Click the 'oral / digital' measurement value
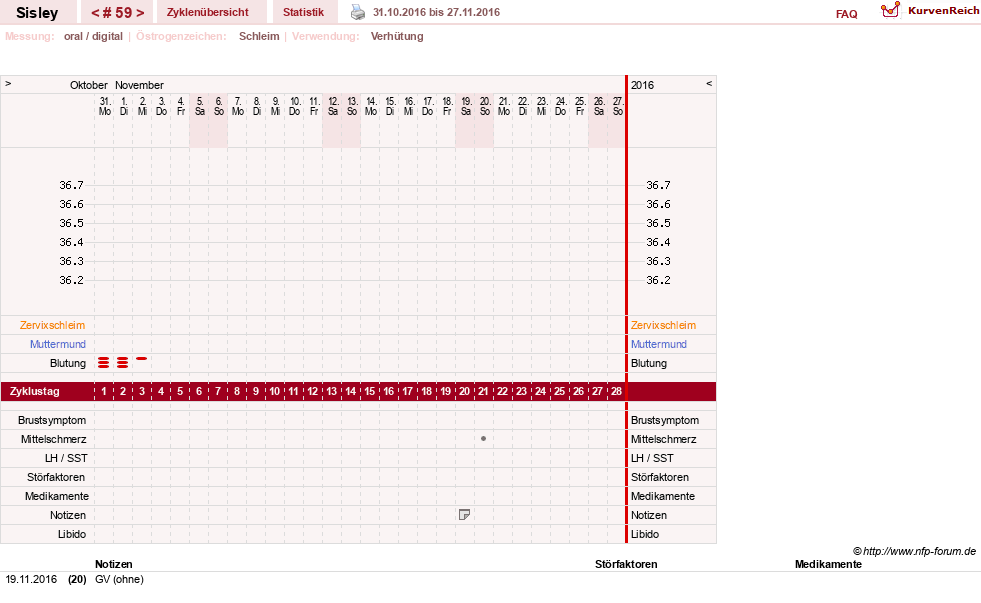The height and width of the screenshot is (603, 981). click(x=93, y=36)
